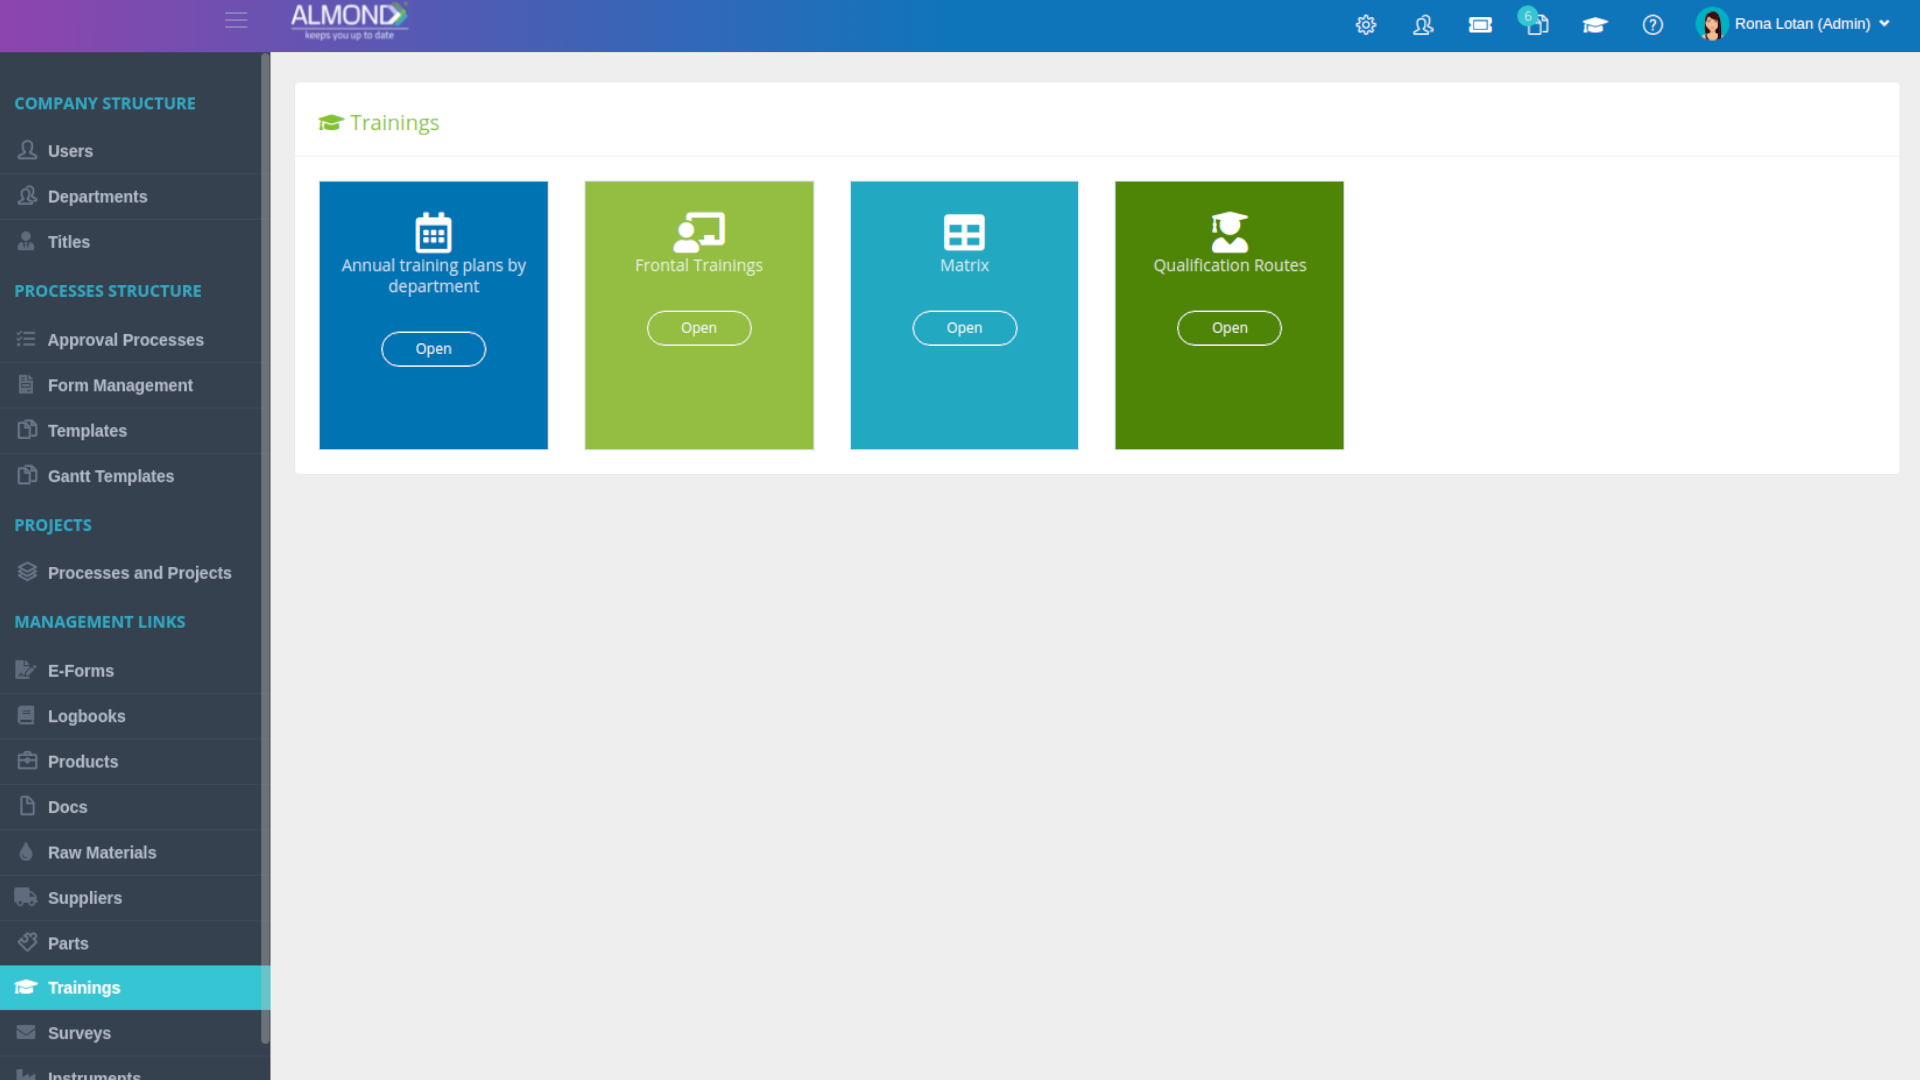The image size is (1920, 1080).
Task: Open the notifications icon with badge 6
Action: point(1536,22)
